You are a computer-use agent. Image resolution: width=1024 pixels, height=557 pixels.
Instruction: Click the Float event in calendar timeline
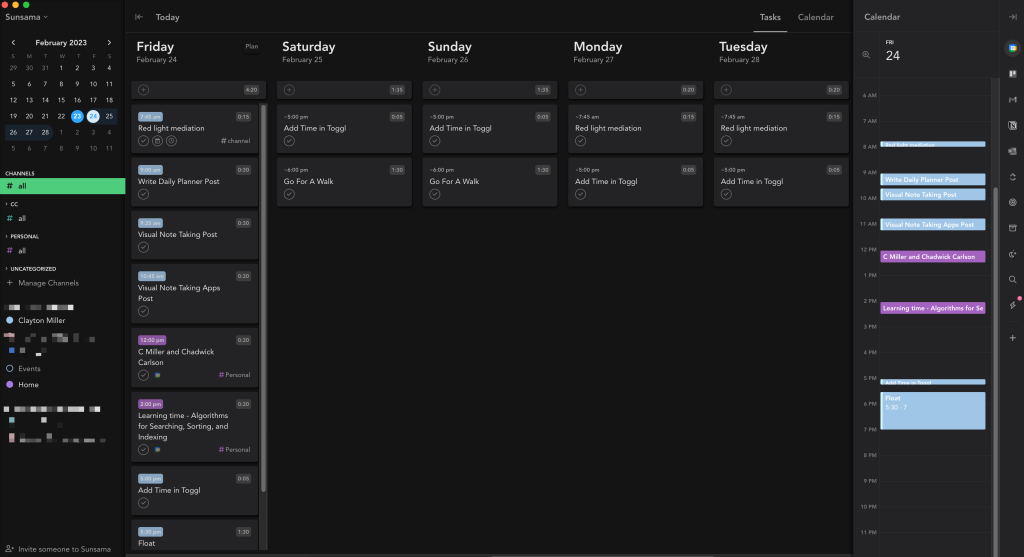coord(933,410)
